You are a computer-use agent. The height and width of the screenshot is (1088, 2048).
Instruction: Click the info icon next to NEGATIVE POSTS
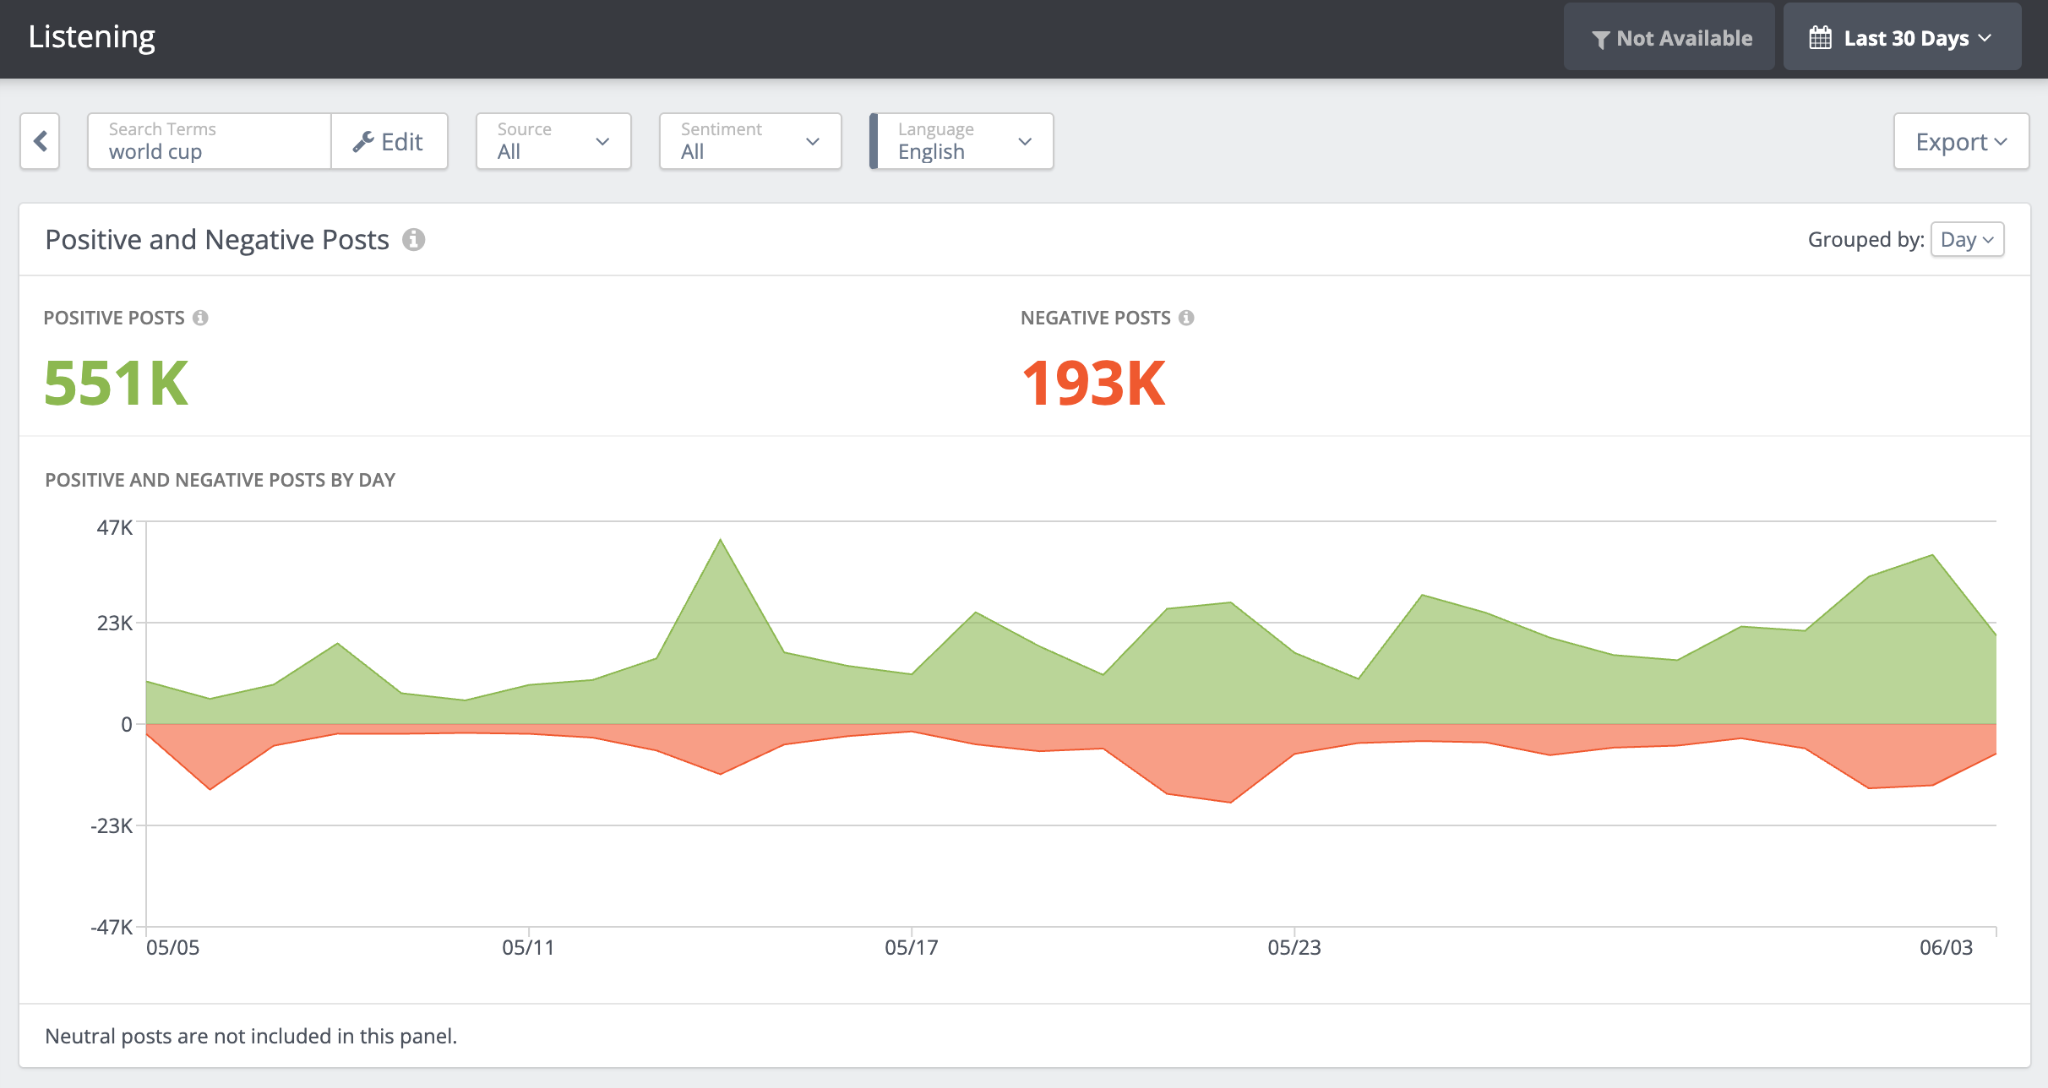point(1186,318)
